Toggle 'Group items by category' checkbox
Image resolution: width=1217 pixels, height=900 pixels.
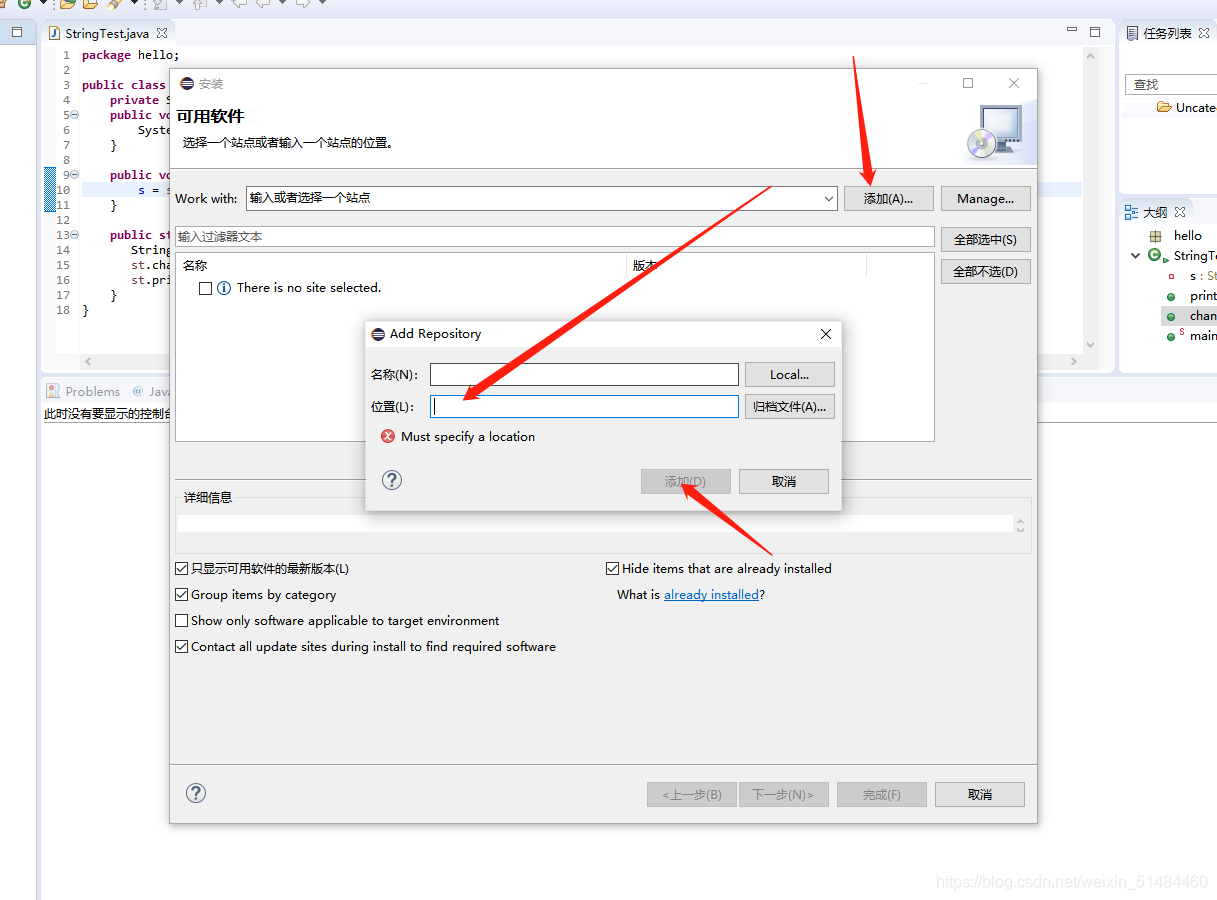pyautogui.click(x=182, y=595)
